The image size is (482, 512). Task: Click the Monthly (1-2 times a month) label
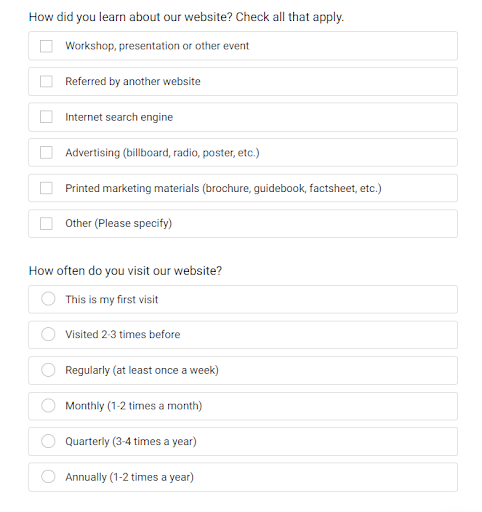coord(134,406)
